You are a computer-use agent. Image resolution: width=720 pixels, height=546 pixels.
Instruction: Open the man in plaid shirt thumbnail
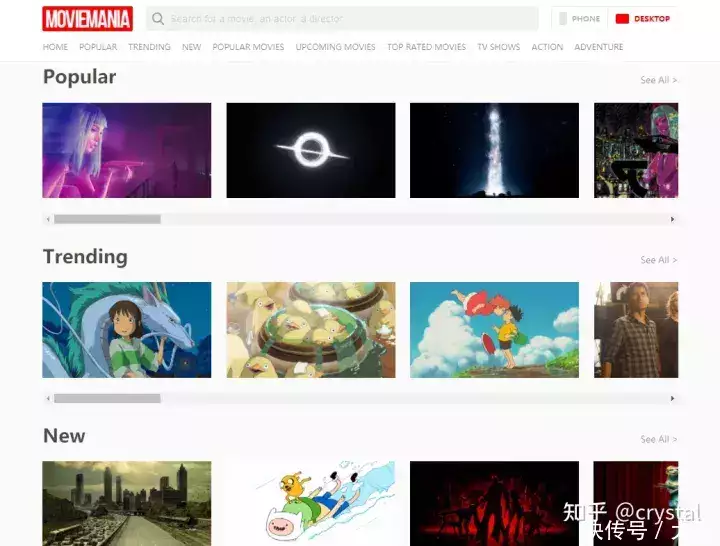pos(636,330)
